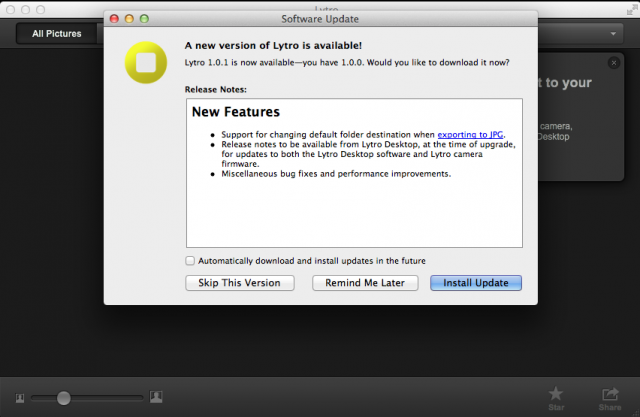Click the Star icon in bottom toolbar
Viewport: 640px width, 417px height.
pyautogui.click(x=556, y=393)
